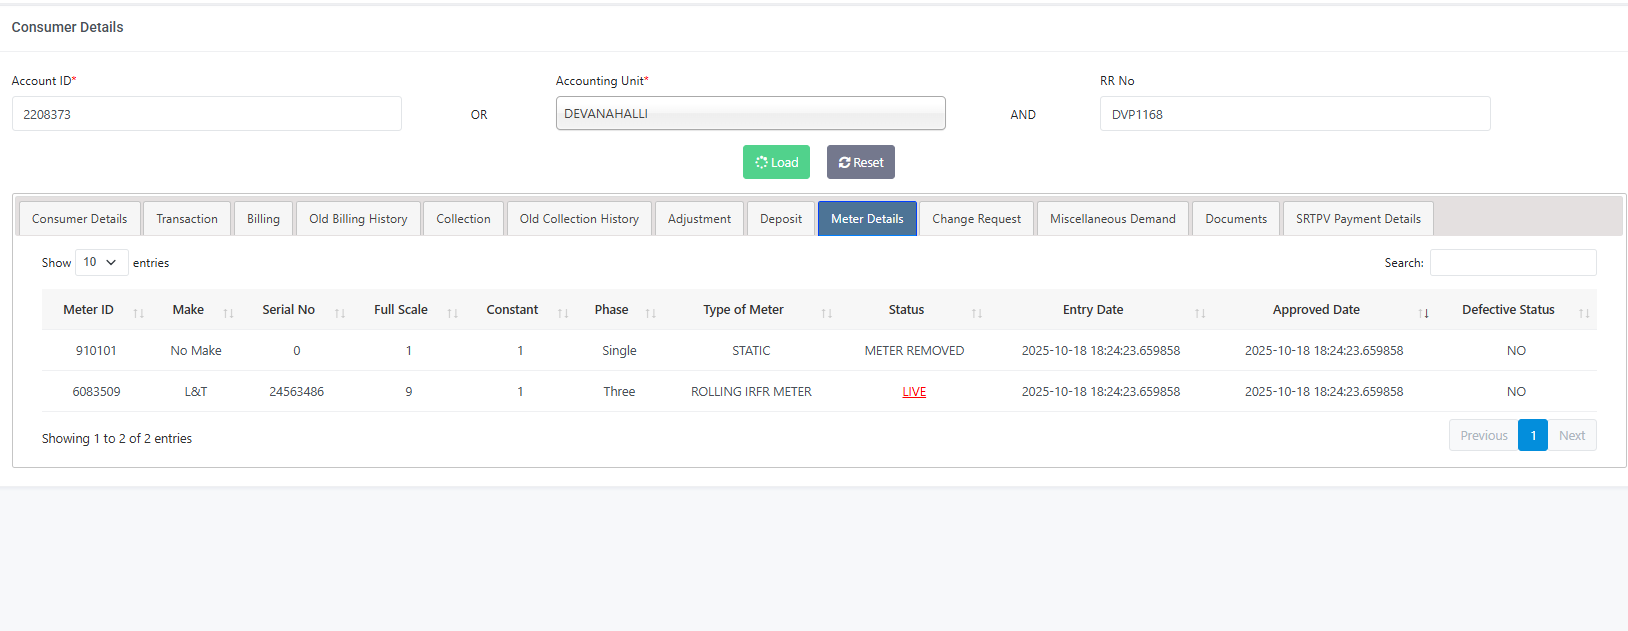Screen dimensions: 1628x631
Task: Click the sort icon next to Constant
Action: 563,313
